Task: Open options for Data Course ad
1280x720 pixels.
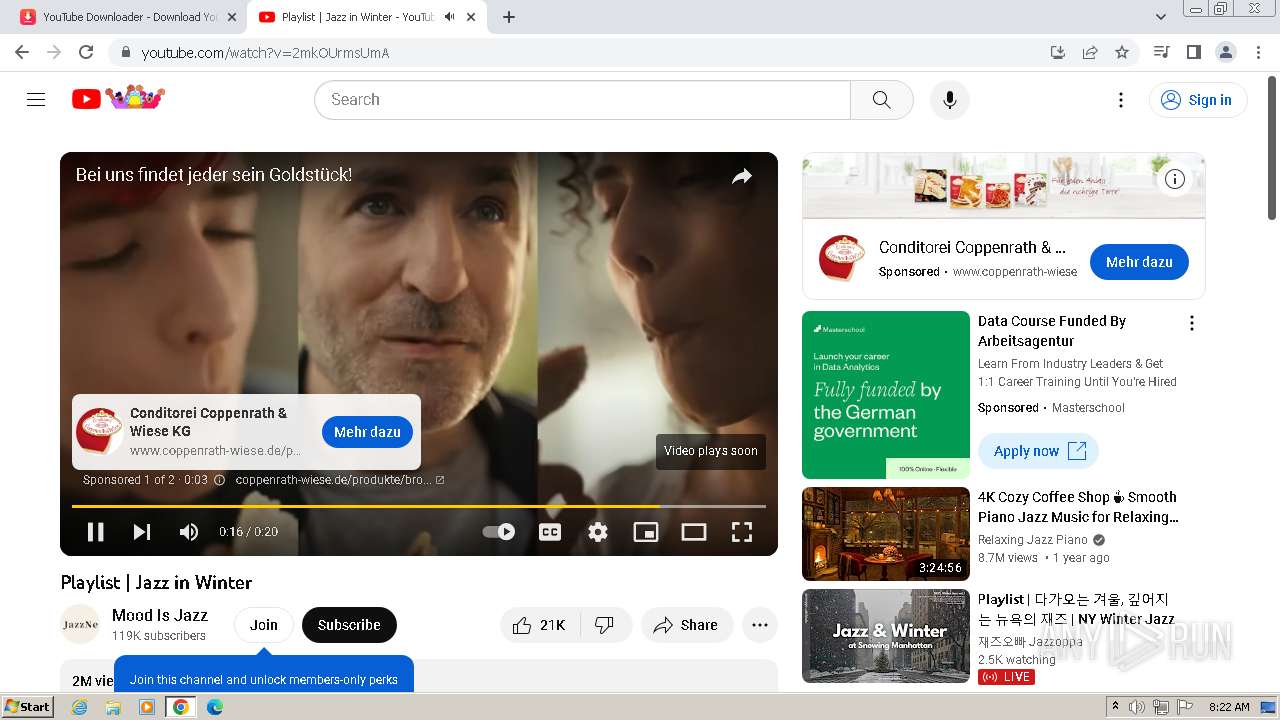Action: 1191,323
